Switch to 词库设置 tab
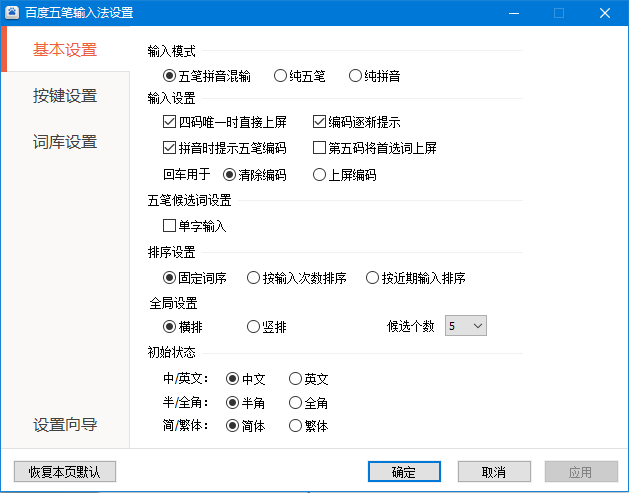The height and width of the screenshot is (493, 629). [x=65, y=142]
